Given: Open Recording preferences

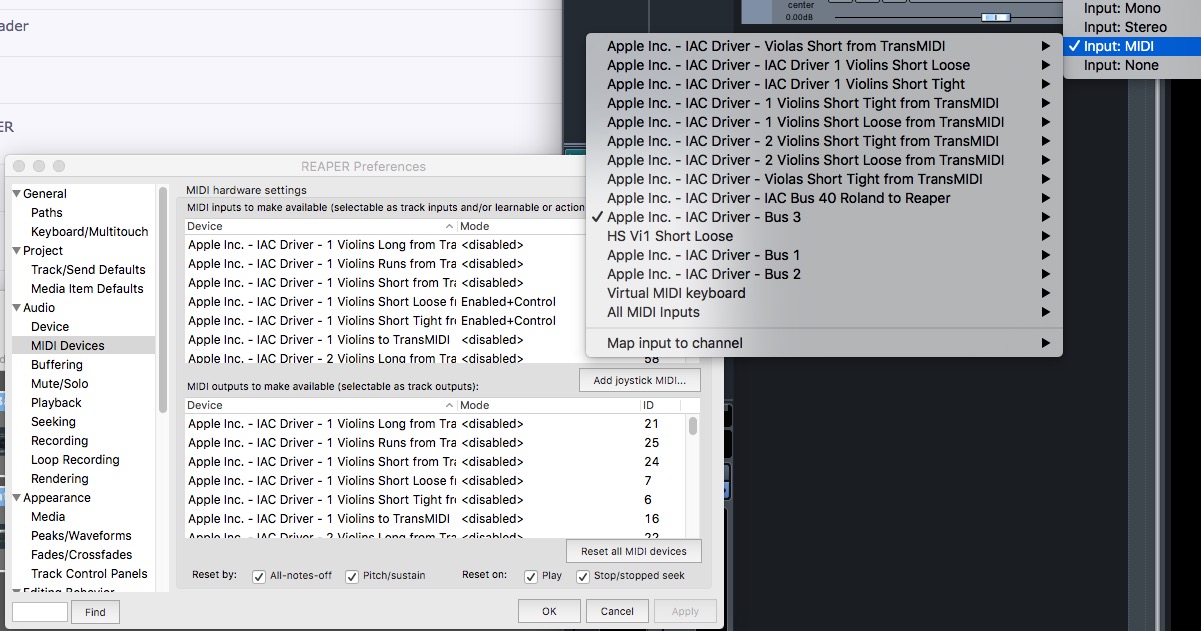Looking at the screenshot, I should click(x=59, y=441).
